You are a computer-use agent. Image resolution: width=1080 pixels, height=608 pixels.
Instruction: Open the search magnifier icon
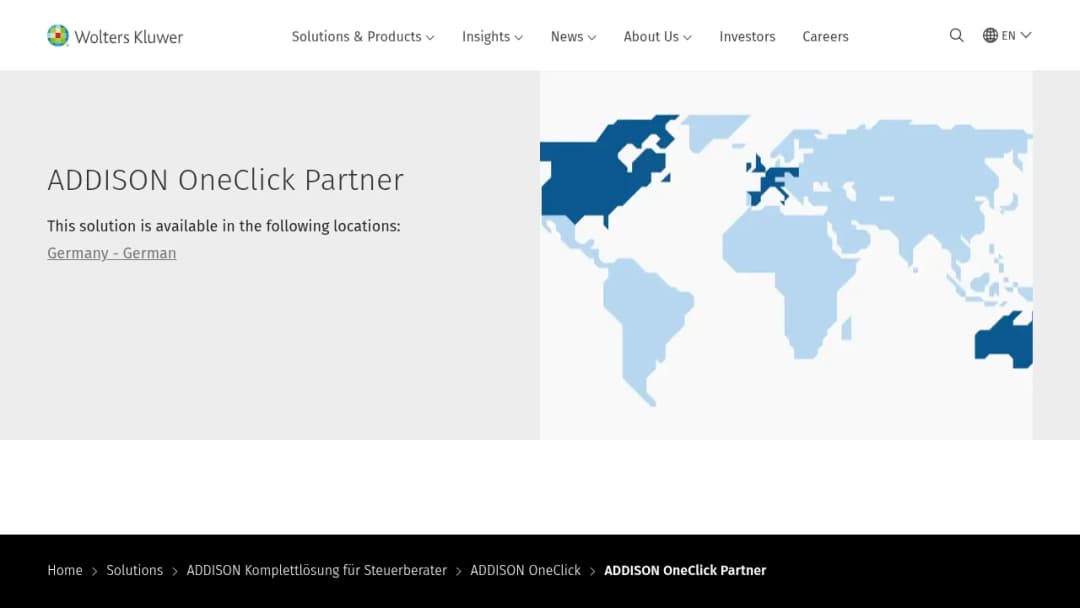pyautogui.click(x=956, y=35)
